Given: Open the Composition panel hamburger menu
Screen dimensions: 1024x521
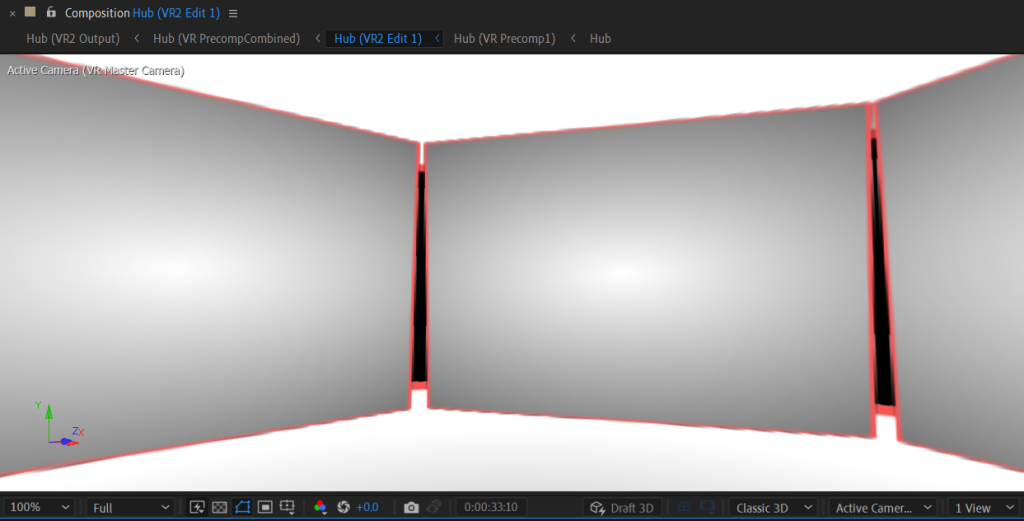Looking at the screenshot, I should pyautogui.click(x=233, y=13).
